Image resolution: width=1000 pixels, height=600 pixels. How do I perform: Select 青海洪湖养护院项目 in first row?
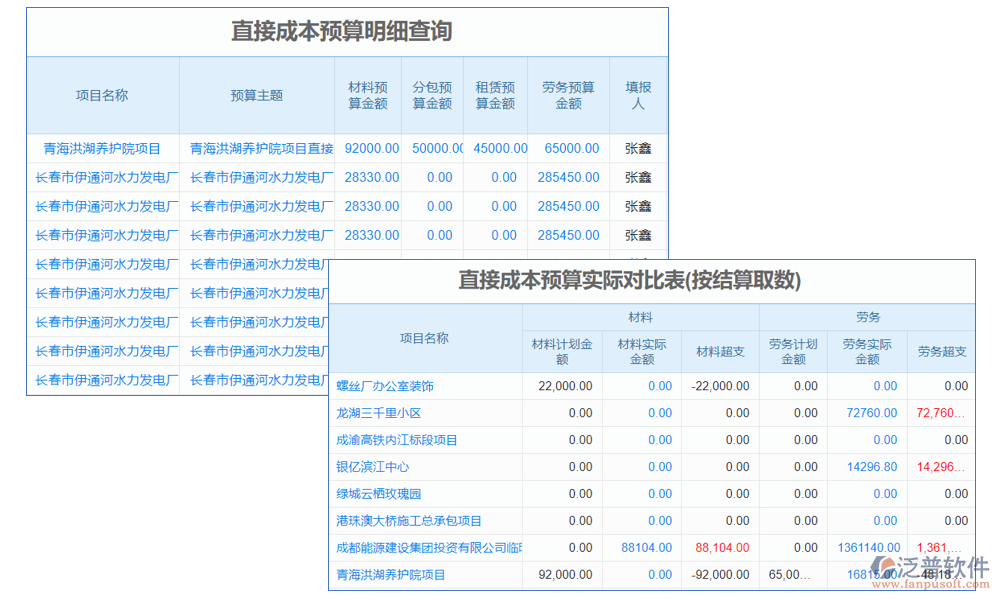click(103, 148)
